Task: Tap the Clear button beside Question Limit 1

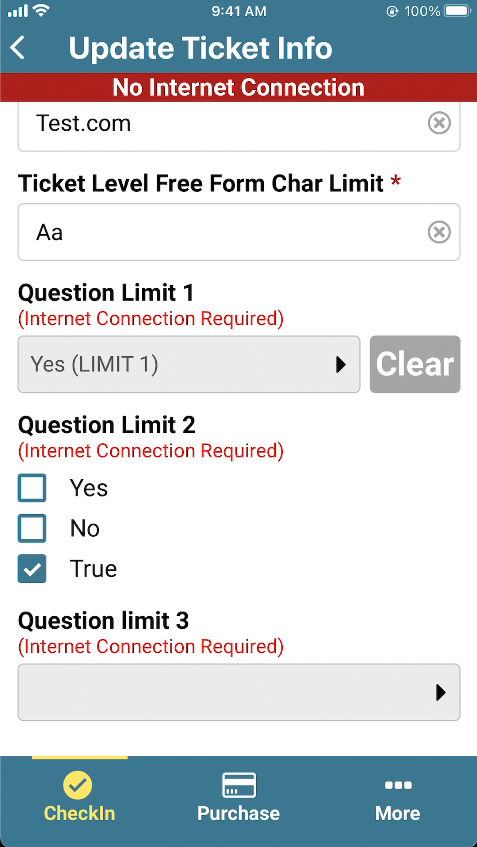Action: pyautogui.click(x=415, y=365)
